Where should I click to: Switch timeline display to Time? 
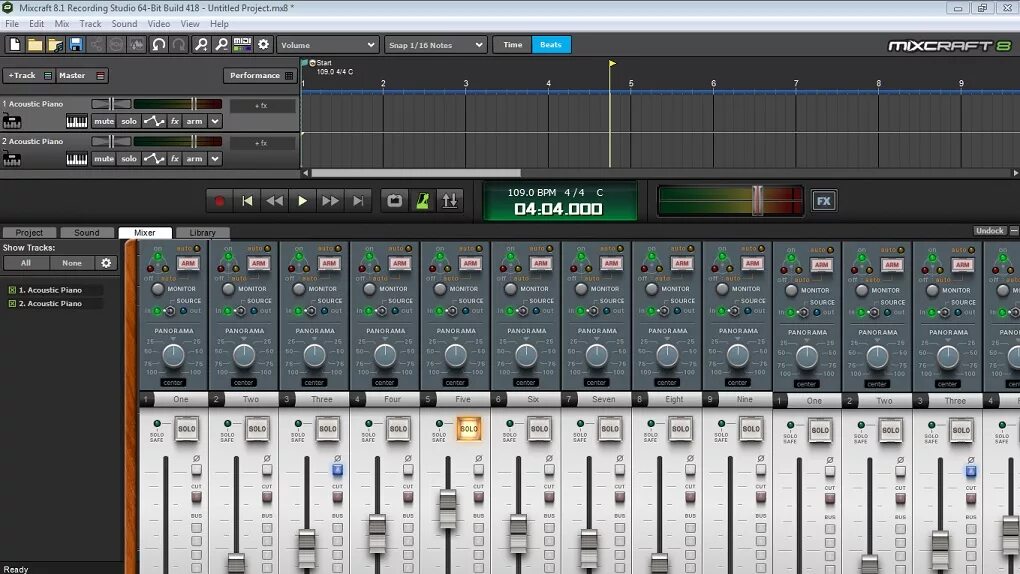(x=513, y=45)
